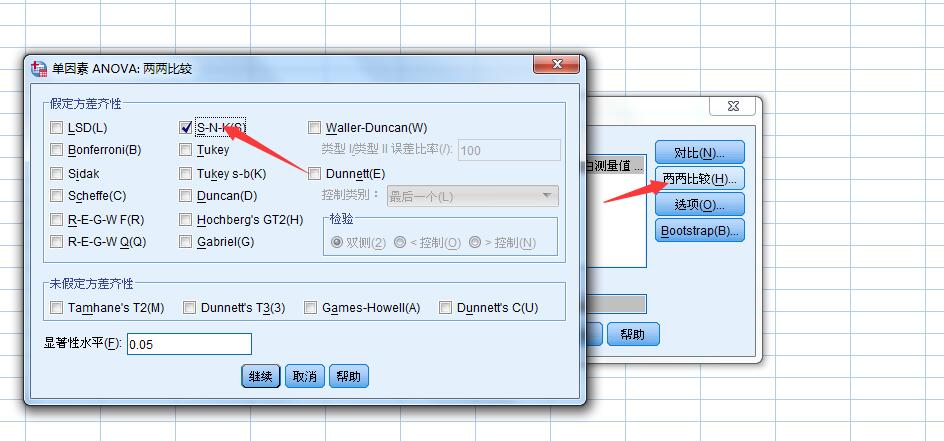The height and width of the screenshot is (441, 944).
Task: Check the Tukey s-b(K) option
Action: [x=185, y=174]
